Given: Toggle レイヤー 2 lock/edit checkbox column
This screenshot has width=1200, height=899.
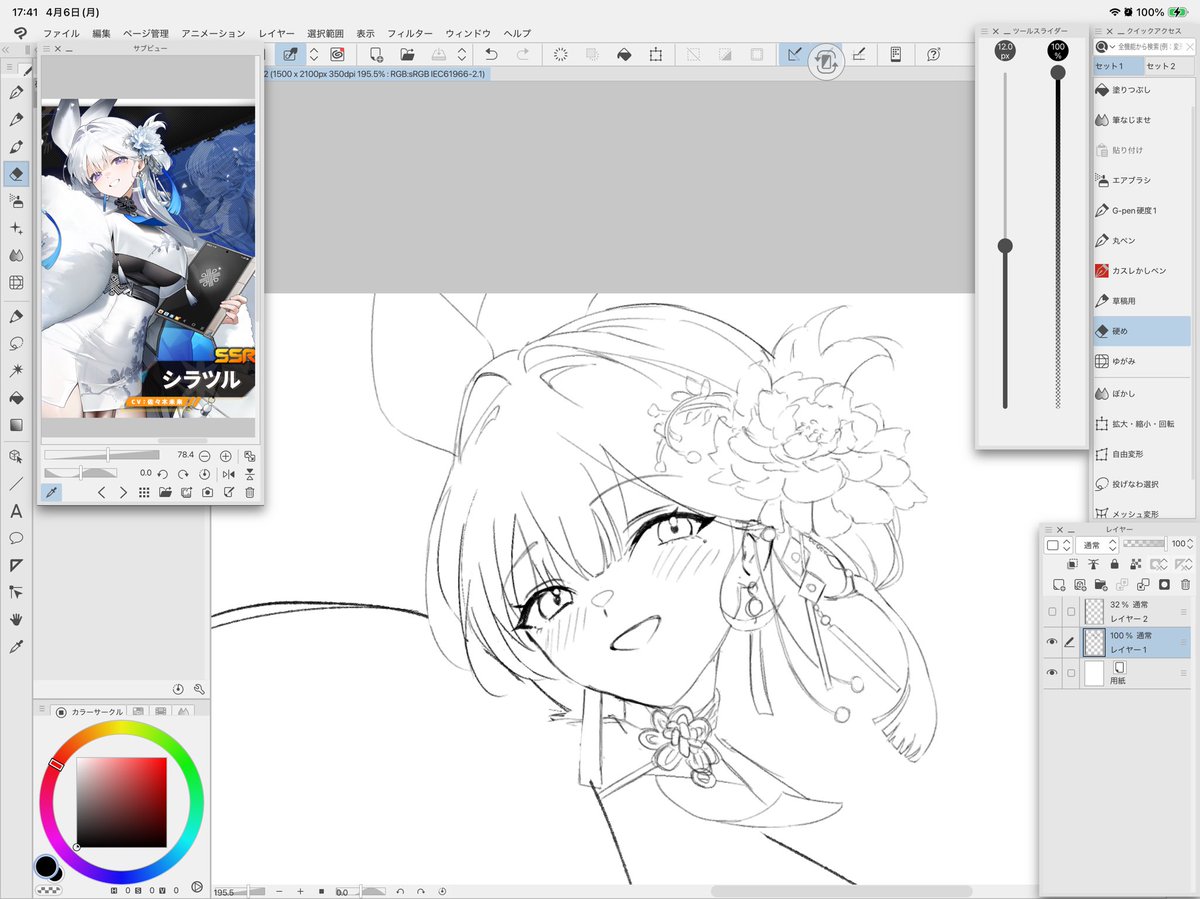Looking at the screenshot, I should coord(1071,612).
